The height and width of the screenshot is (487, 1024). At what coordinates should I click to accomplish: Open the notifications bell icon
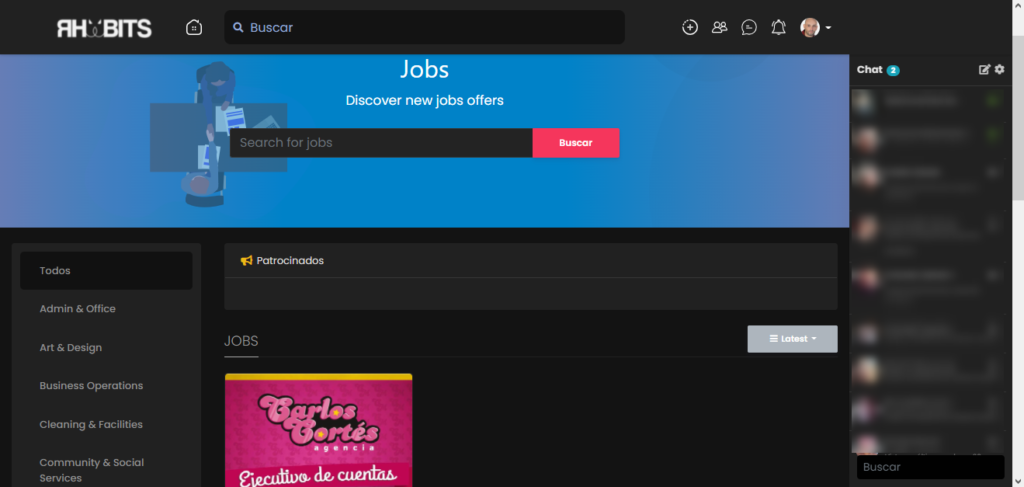[778, 27]
